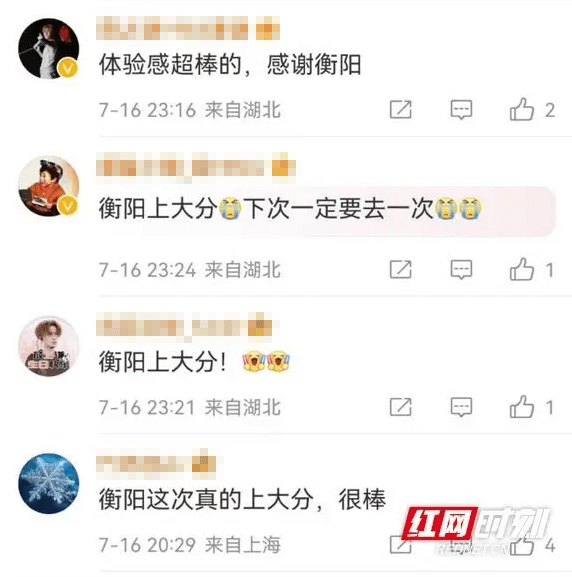Open the first commenter's dark avatar with verified badge
Viewport: 572px width, 577px height.
tap(49, 48)
